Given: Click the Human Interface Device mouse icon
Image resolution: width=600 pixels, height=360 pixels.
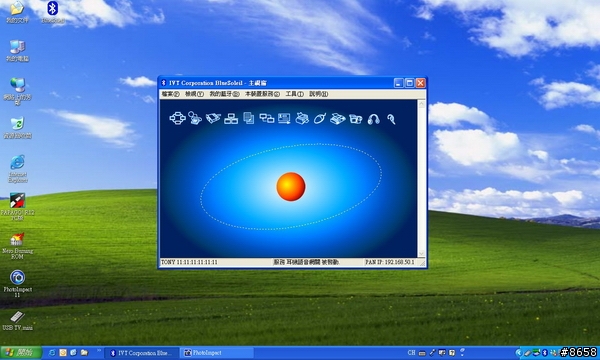Looking at the screenshot, I should 320,119.
